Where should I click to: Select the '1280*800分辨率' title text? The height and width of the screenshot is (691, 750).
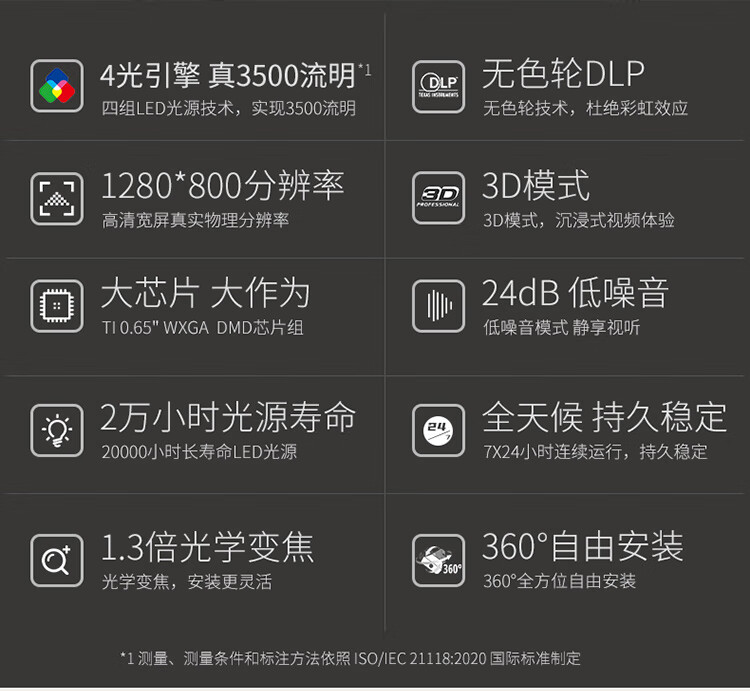pos(223,186)
